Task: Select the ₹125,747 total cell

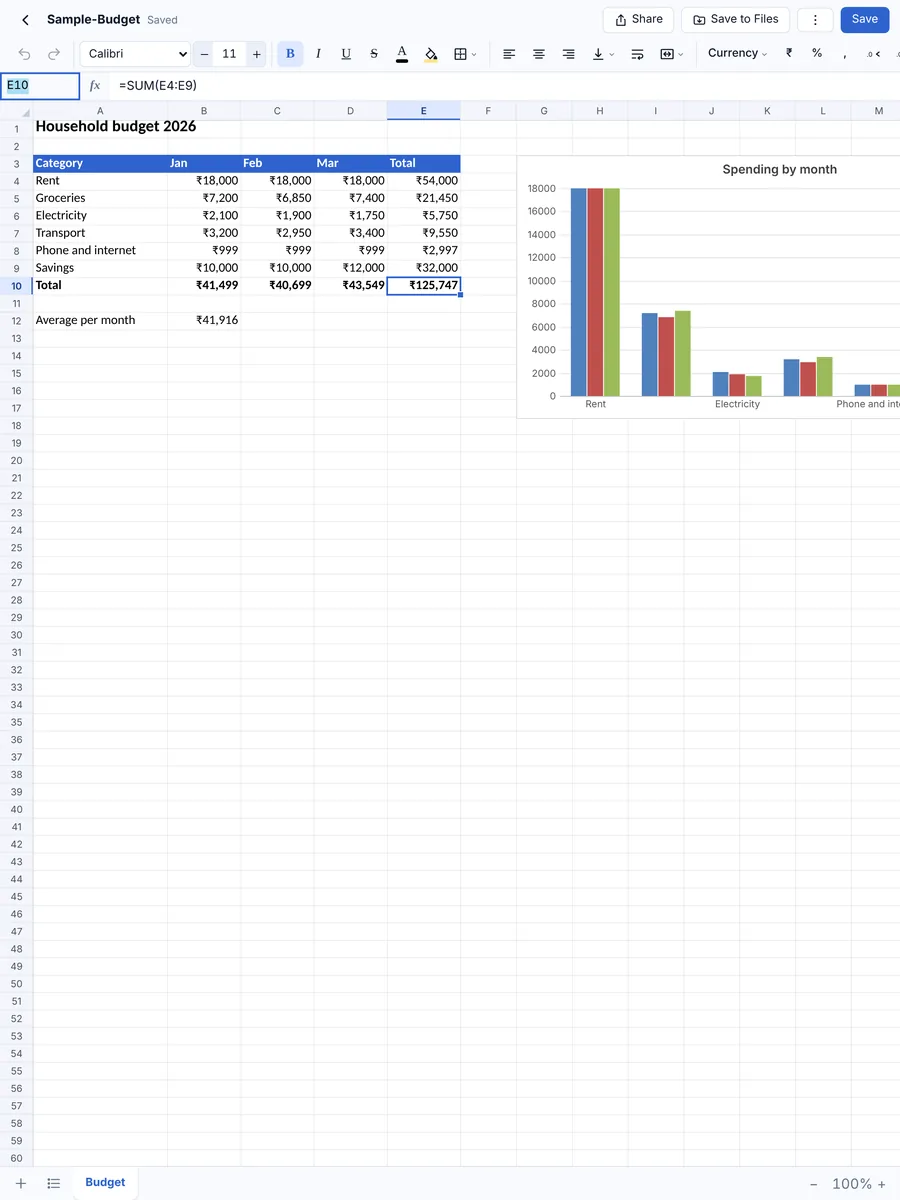Action: click(424, 286)
